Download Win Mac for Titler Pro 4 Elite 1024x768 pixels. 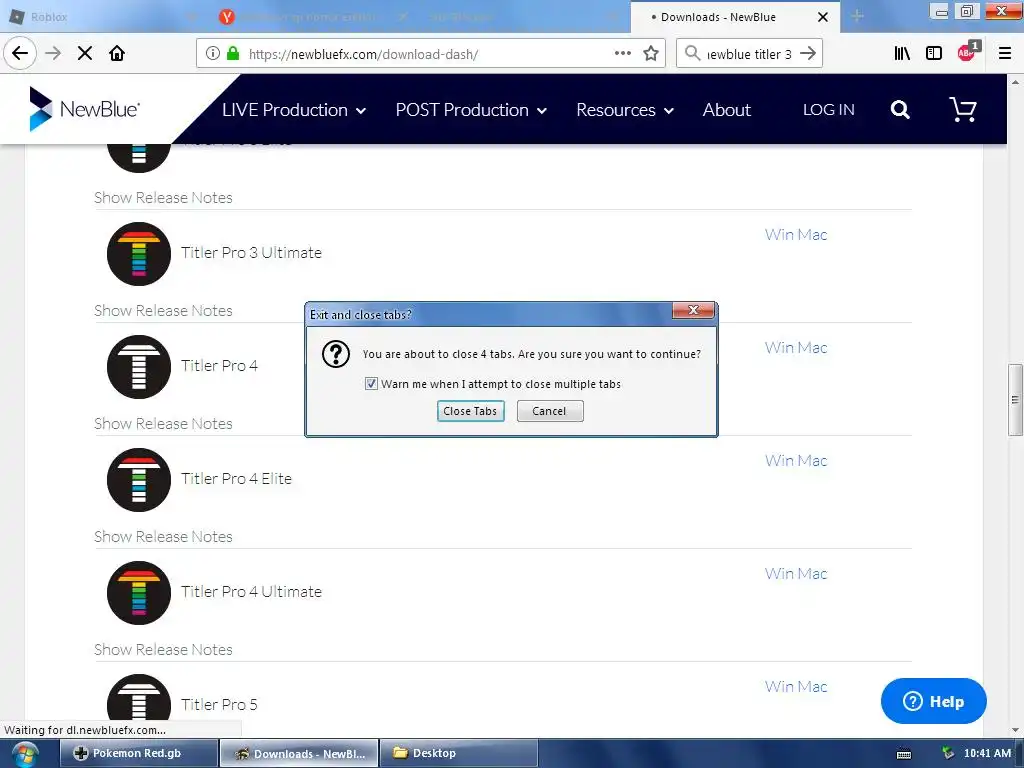tap(796, 460)
